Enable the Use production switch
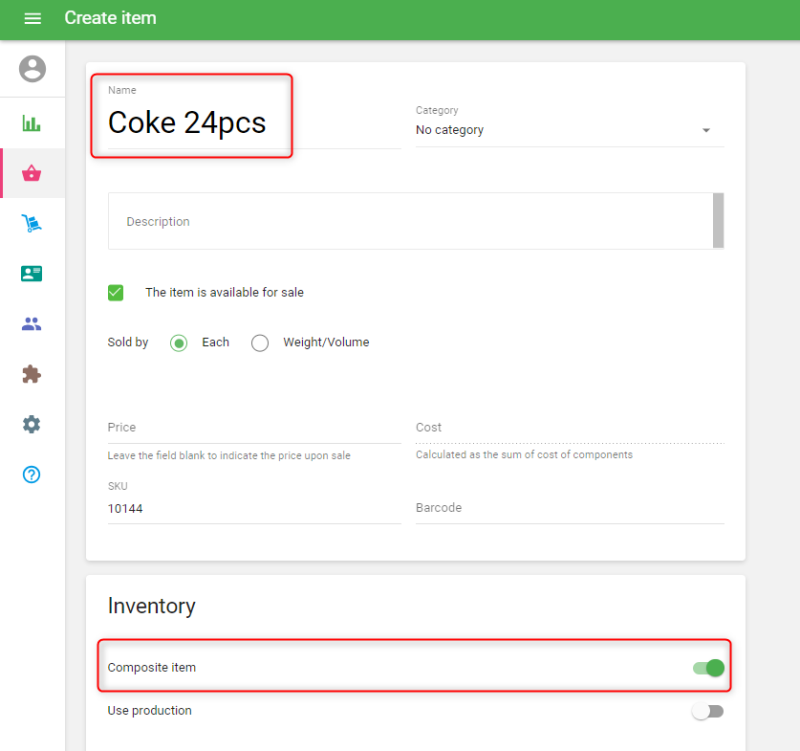 [x=708, y=711]
